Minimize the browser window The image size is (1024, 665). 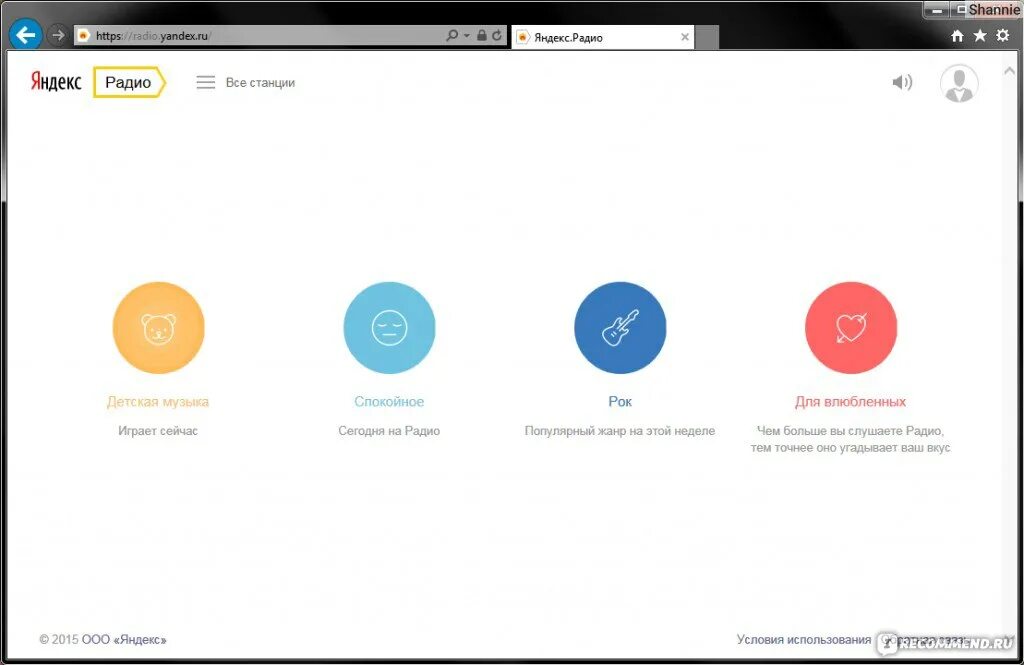point(936,10)
